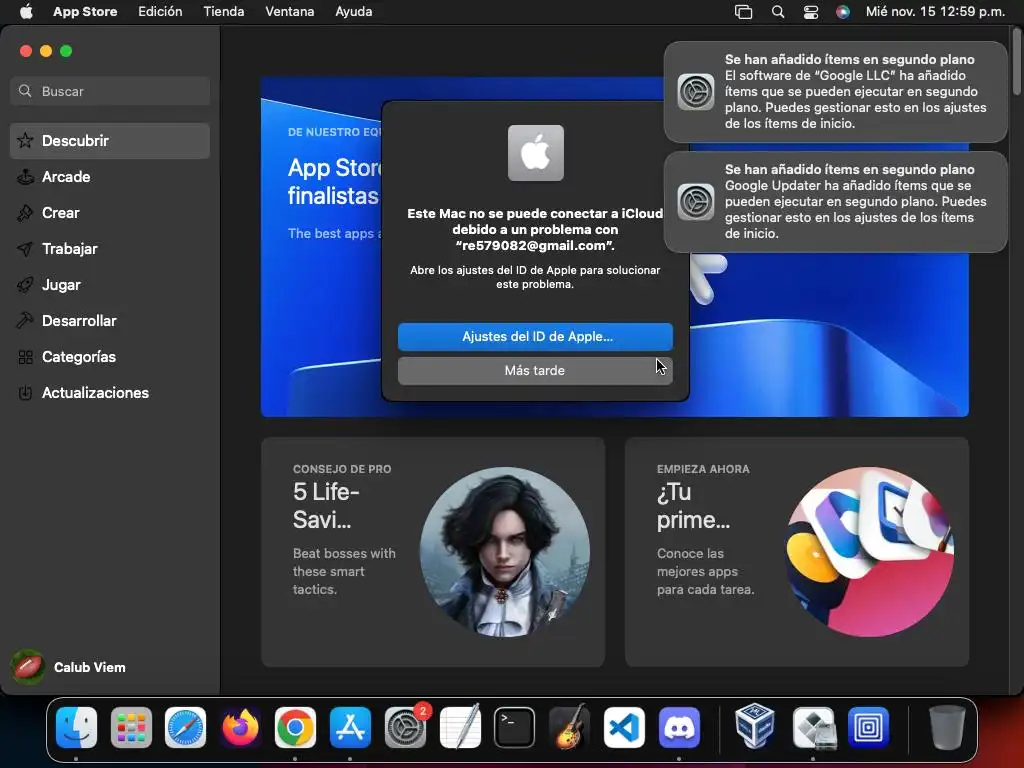Open the Descubrir section in the sidebar
This screenshot has width=1024, height=768.
[x=110, y=140]
